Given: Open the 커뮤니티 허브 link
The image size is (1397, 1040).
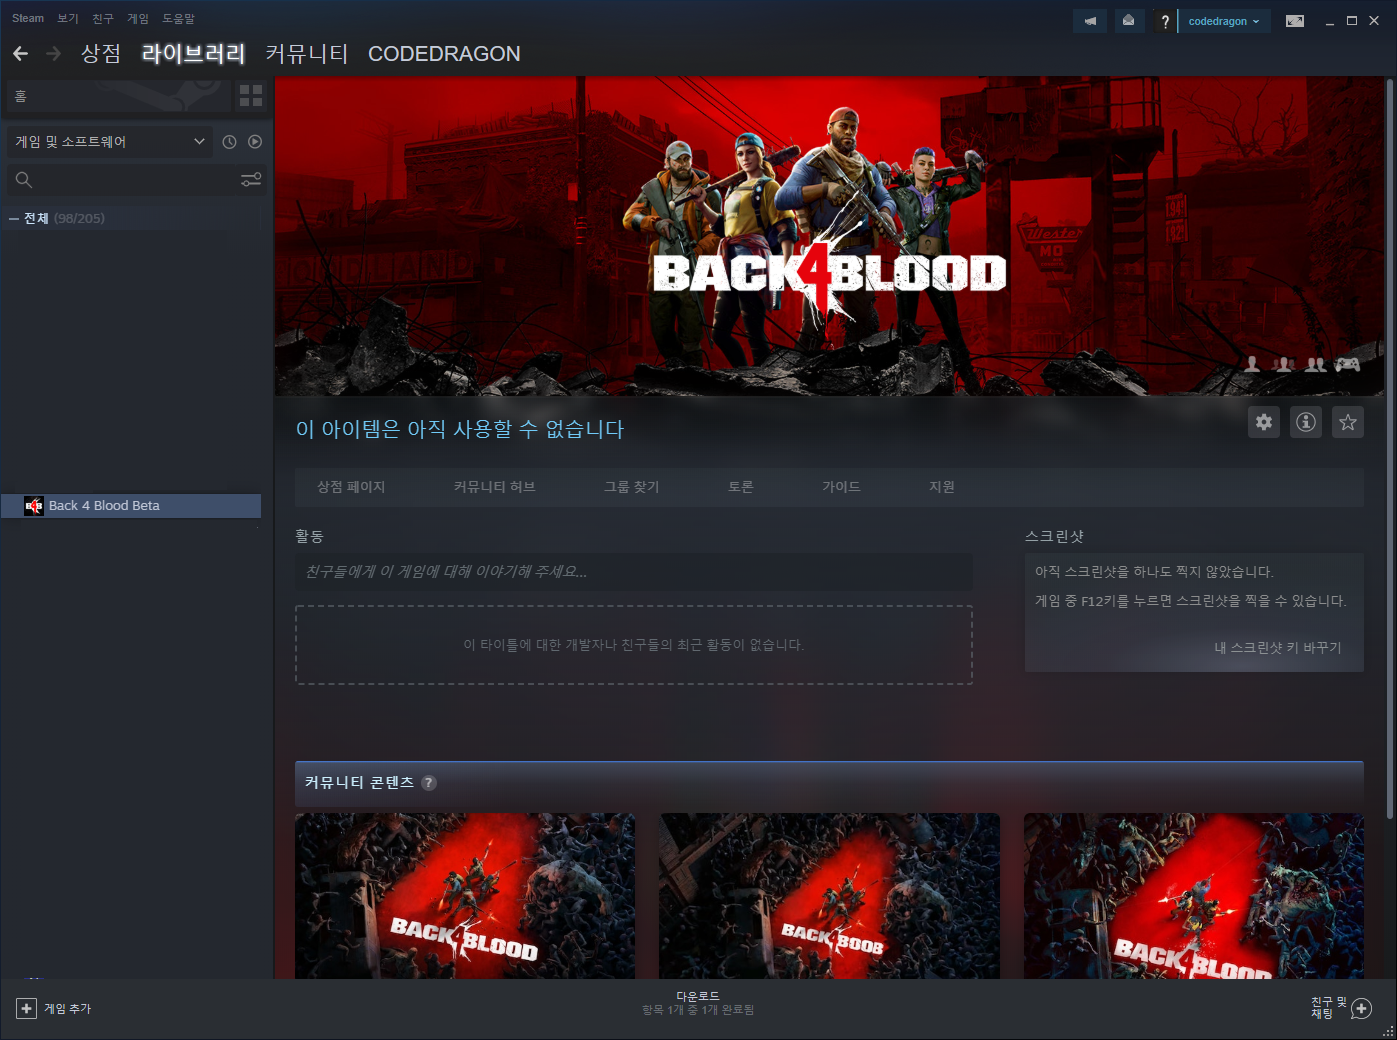Looking at the screenshot, I should (x=495, y=487).
